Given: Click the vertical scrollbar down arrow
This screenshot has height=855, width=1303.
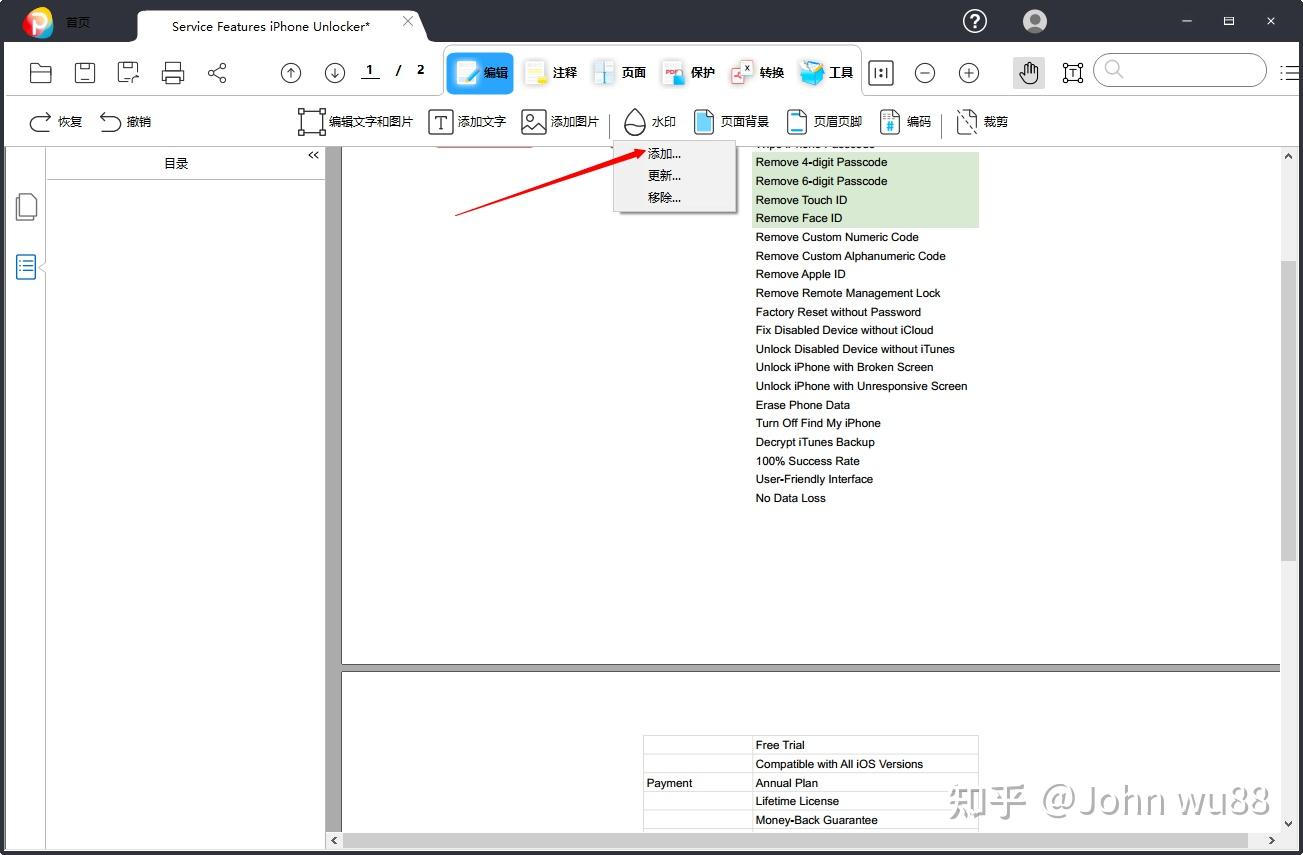Looking at the screenshot, I should pyautogui.click(x=1288, y=825).
